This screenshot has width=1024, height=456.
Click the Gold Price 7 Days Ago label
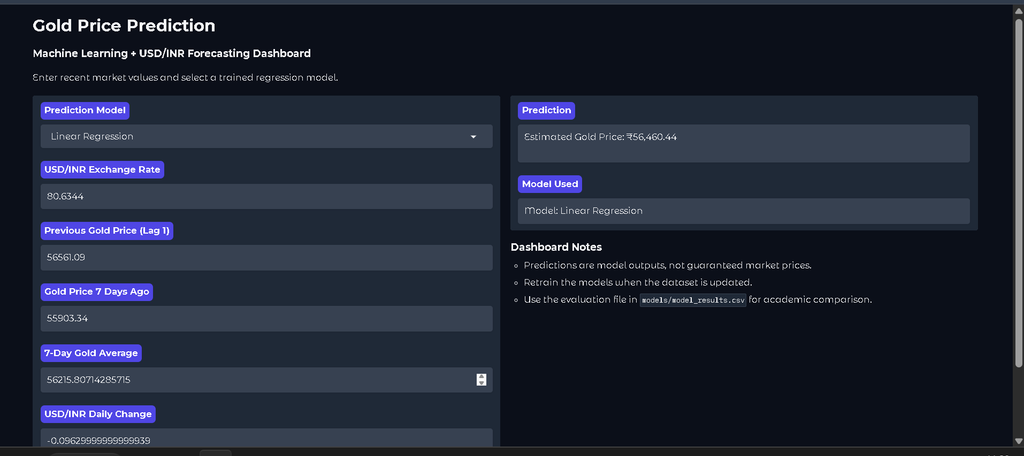point(97,292)
